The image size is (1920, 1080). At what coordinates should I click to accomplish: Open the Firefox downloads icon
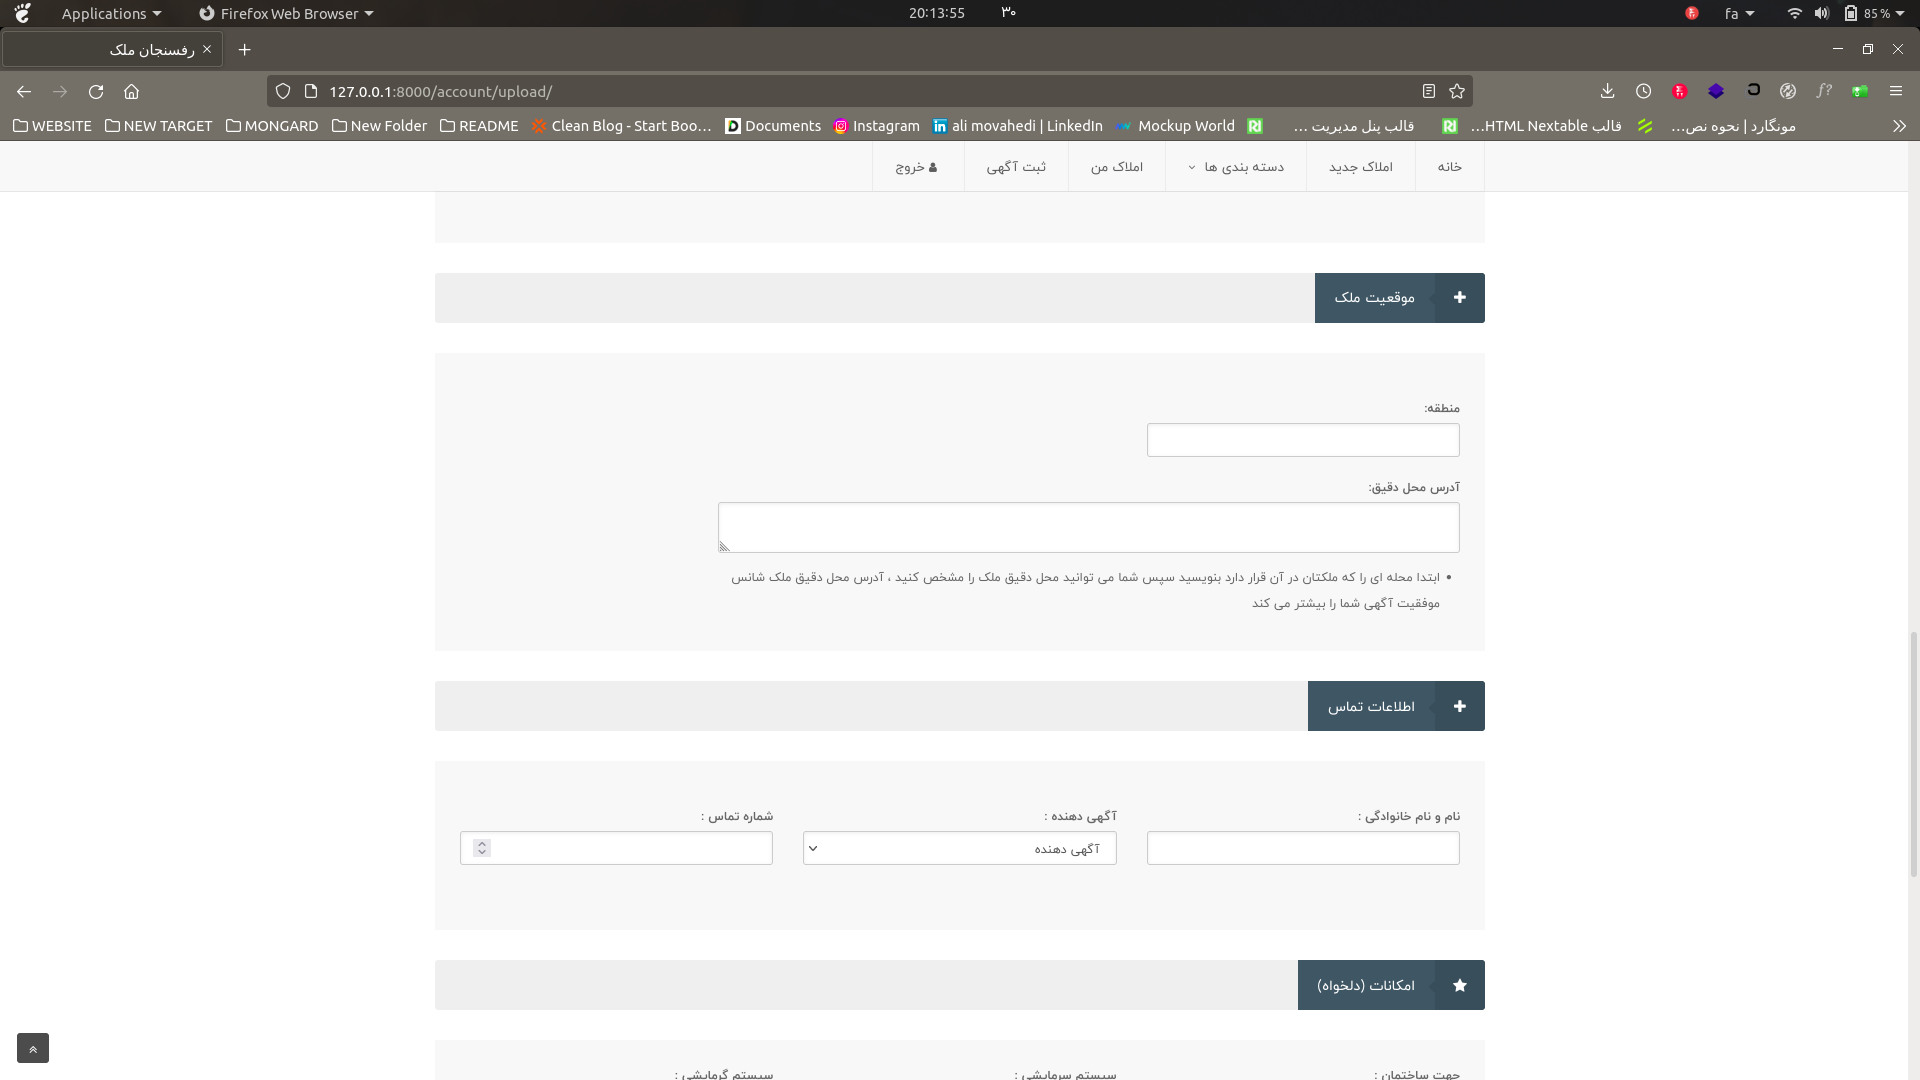(x=1607, y=91)
